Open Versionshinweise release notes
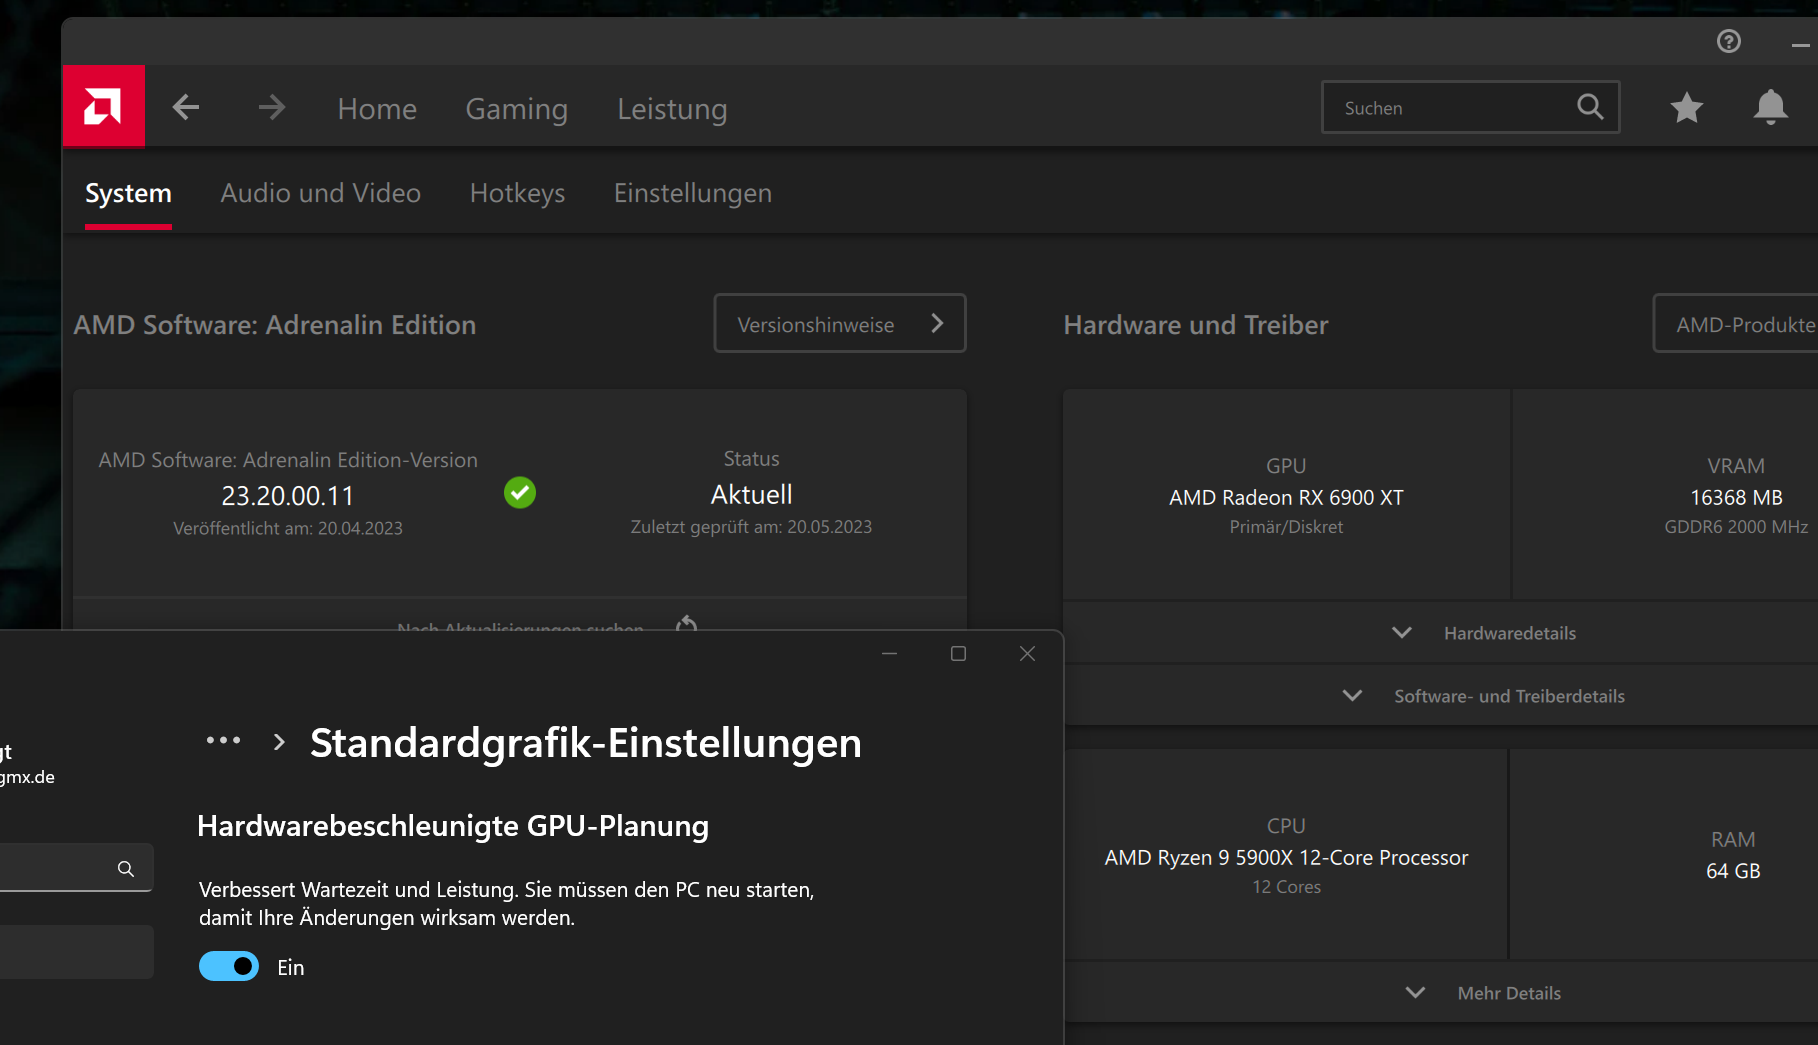Image resolution: width=1818 pixels, height=1045 pixels. [840, 323]
